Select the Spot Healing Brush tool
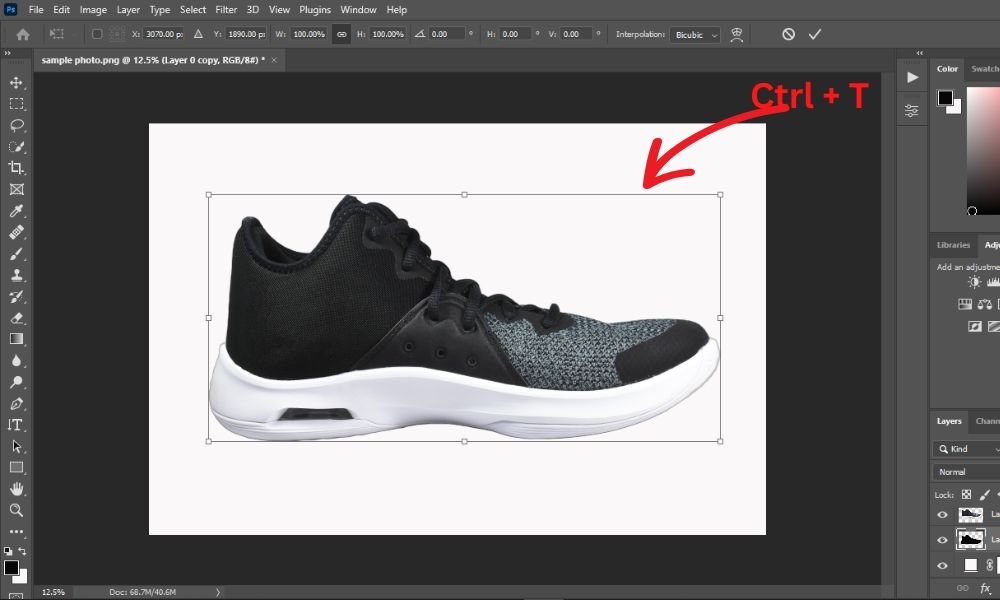The width and height of the screenshot is (1000, 600). (x=16, y=232)
